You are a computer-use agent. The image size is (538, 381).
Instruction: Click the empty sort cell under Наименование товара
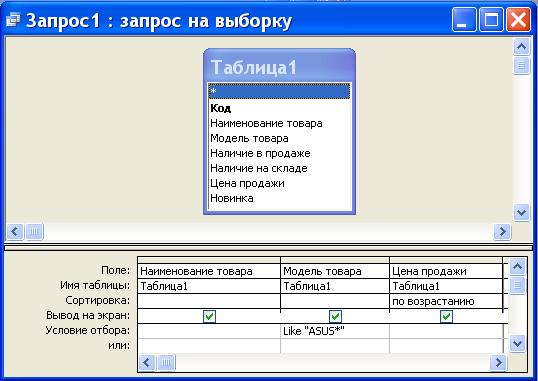209,301
